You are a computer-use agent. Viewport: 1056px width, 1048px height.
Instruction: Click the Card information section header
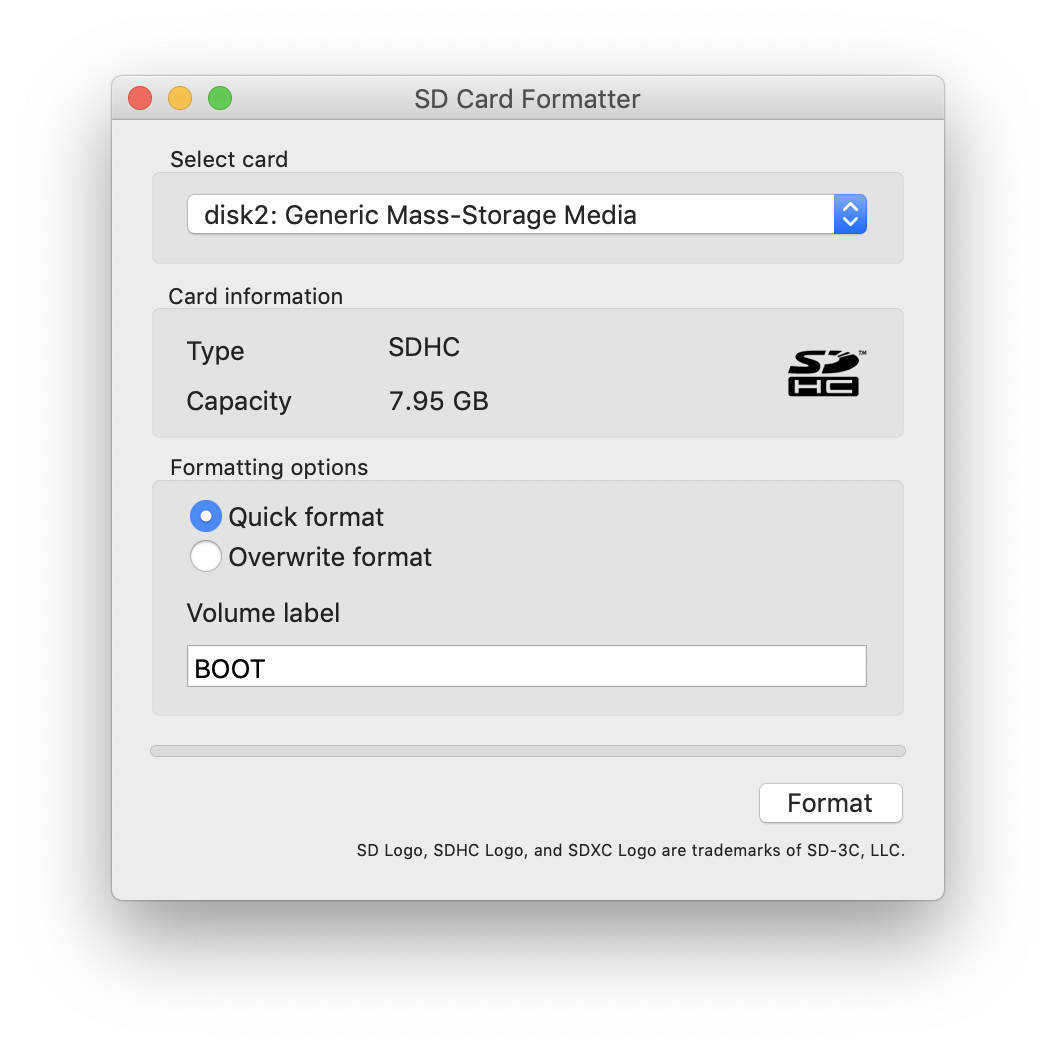256,296
